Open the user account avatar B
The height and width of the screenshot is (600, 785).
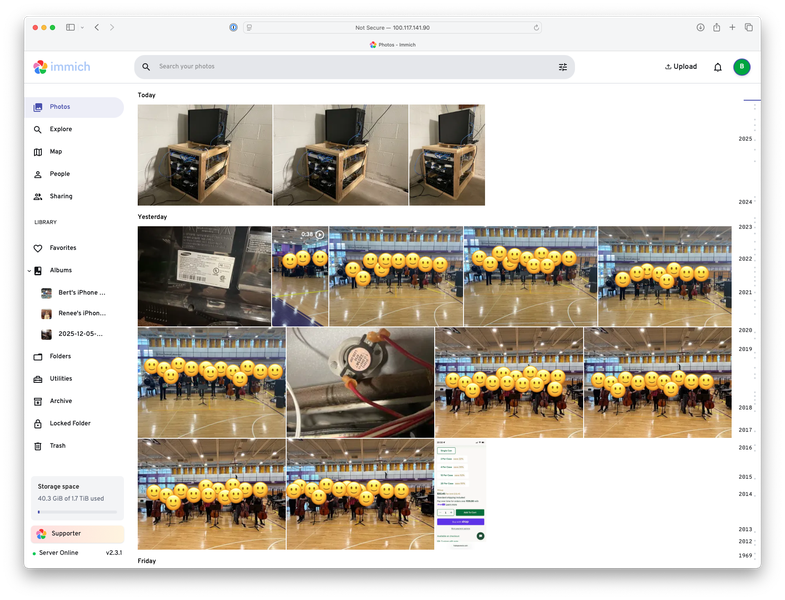[742, 67]
